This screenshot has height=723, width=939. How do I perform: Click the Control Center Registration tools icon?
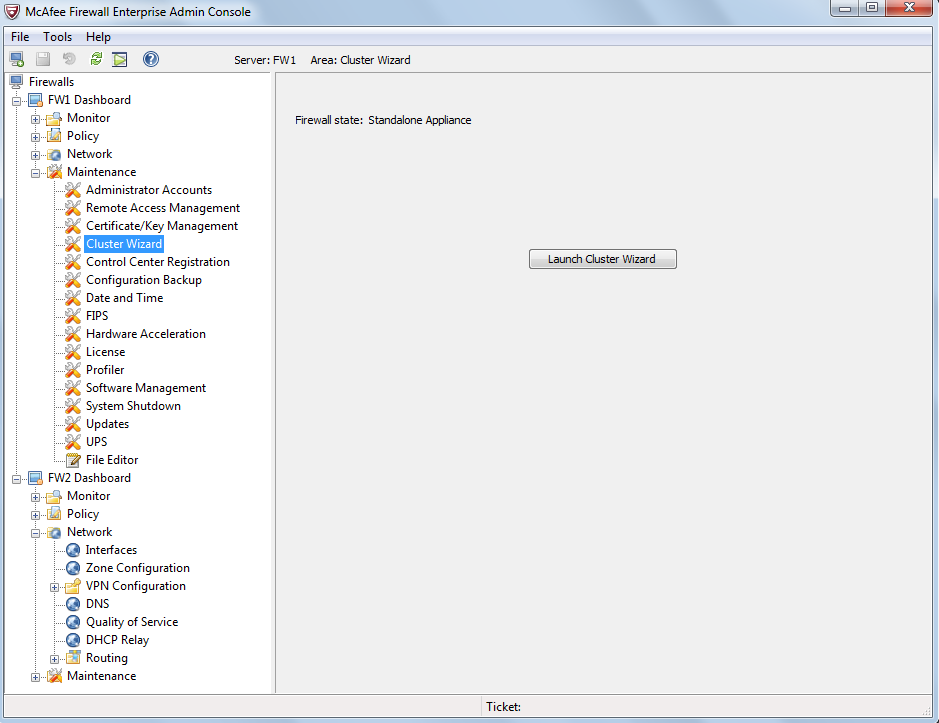click(73, 262)
